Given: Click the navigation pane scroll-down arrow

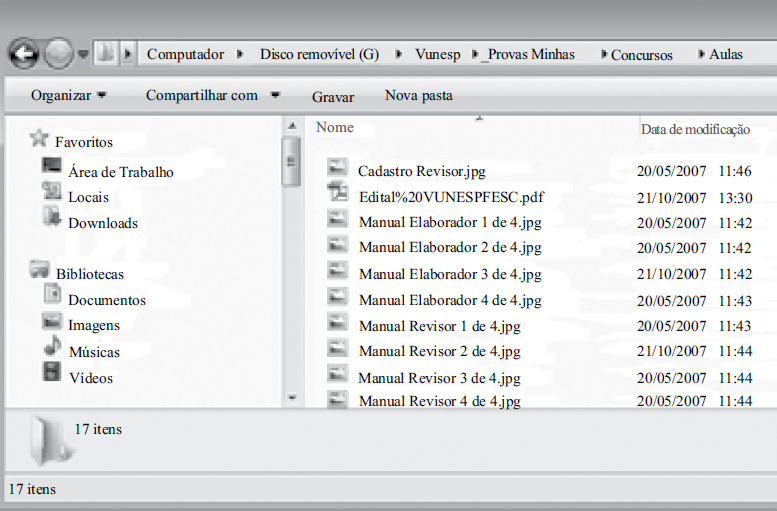Looking at the screenshot, I should coord(292,397).
